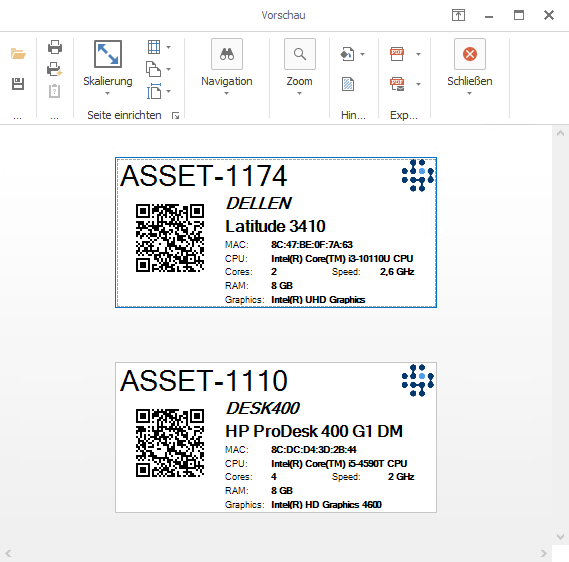This screenshot has width=569, height=562.
Task: Click the logo on ASSET-1110 label
Action: pos(418,381)
